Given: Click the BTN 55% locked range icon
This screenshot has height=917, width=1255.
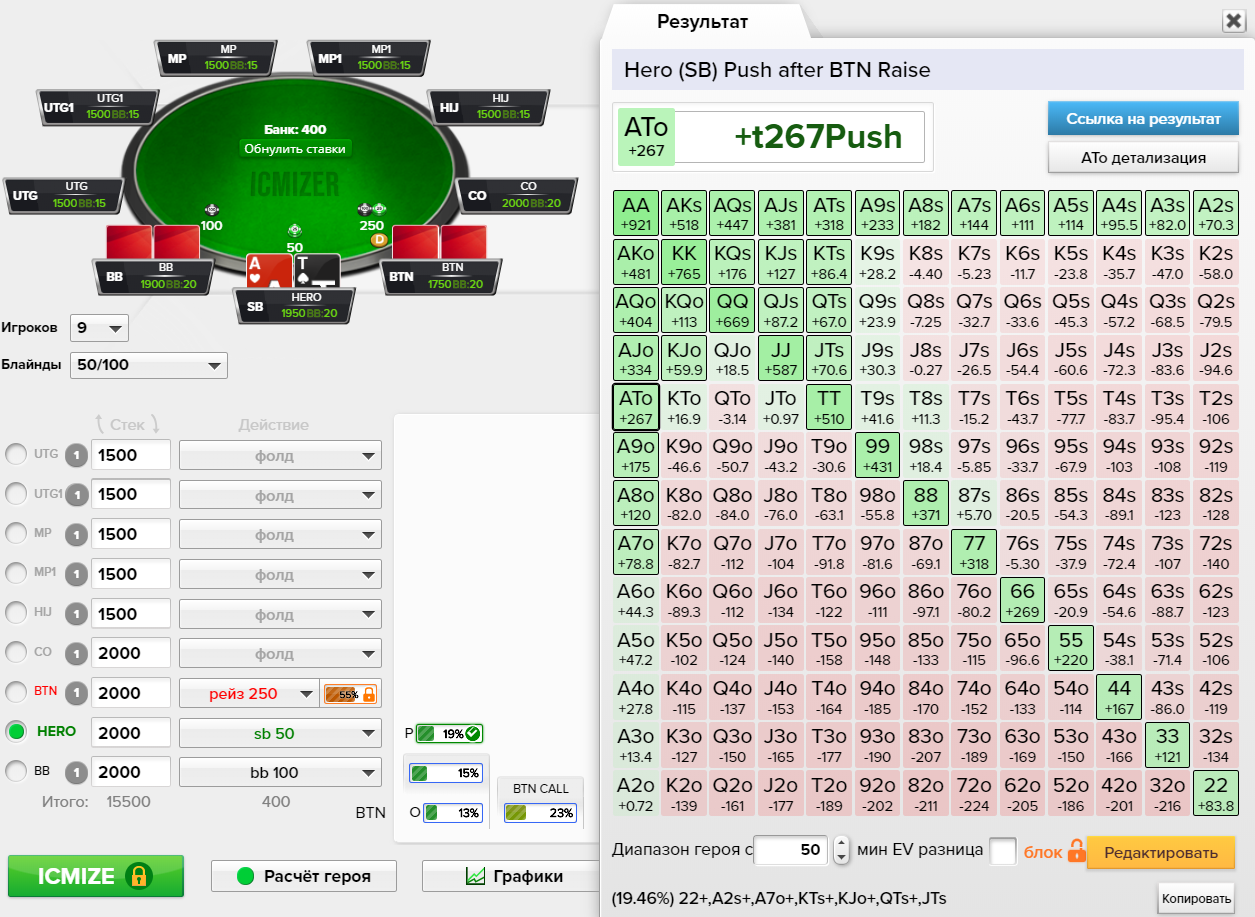Looking at the screenshot, I should pyautogui.click(x=349, y=694).
